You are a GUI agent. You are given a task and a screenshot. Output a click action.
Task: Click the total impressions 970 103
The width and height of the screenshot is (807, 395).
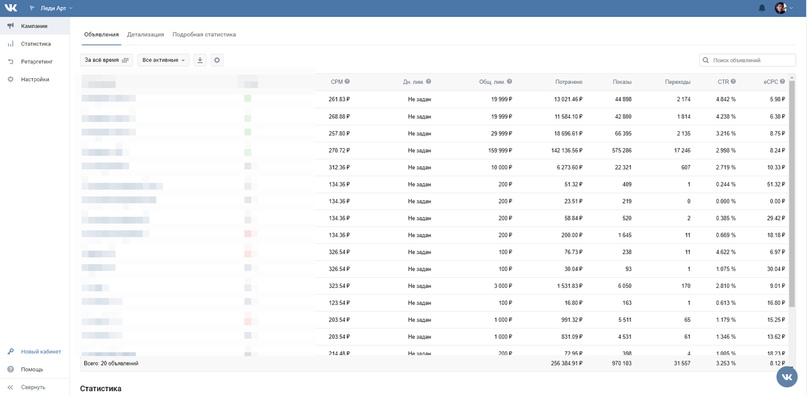pos(621,363)
